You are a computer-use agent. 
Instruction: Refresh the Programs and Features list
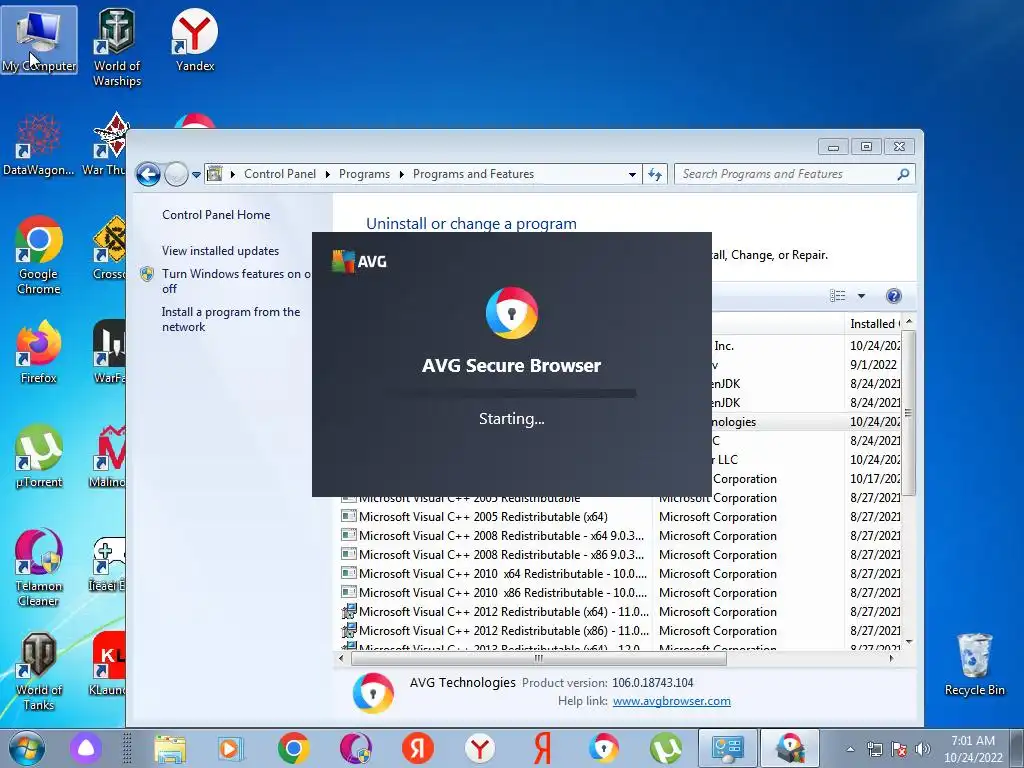pyautogui.click(x=654, y=174)
